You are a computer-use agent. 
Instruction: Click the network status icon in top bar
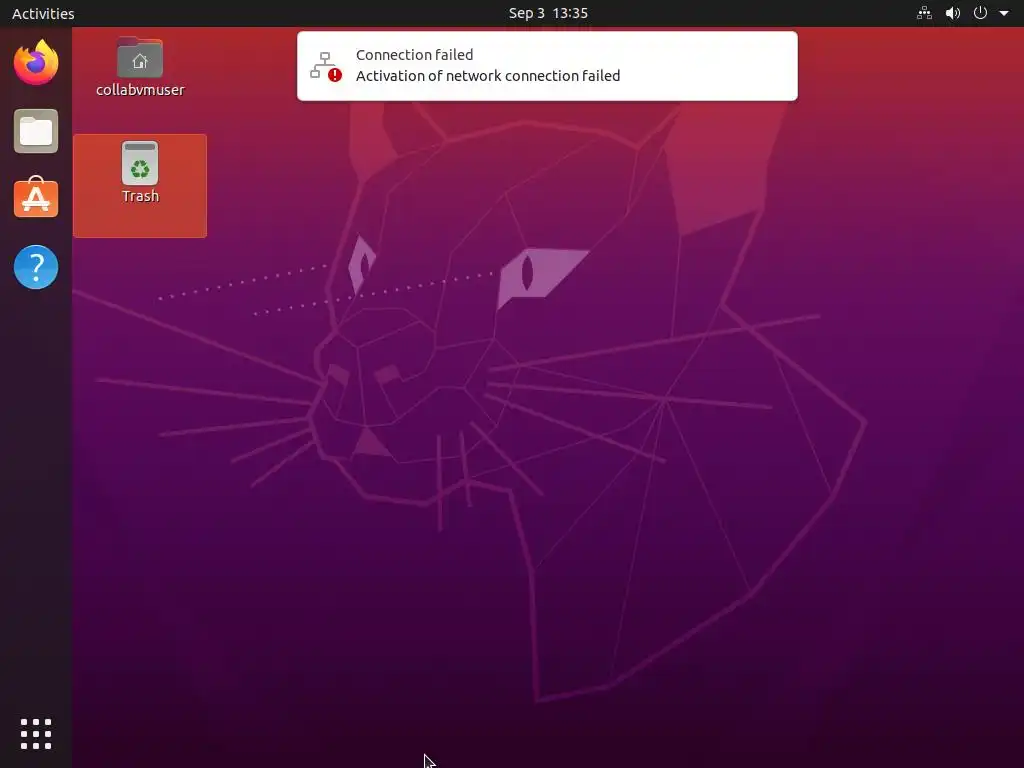coord(924,13)
